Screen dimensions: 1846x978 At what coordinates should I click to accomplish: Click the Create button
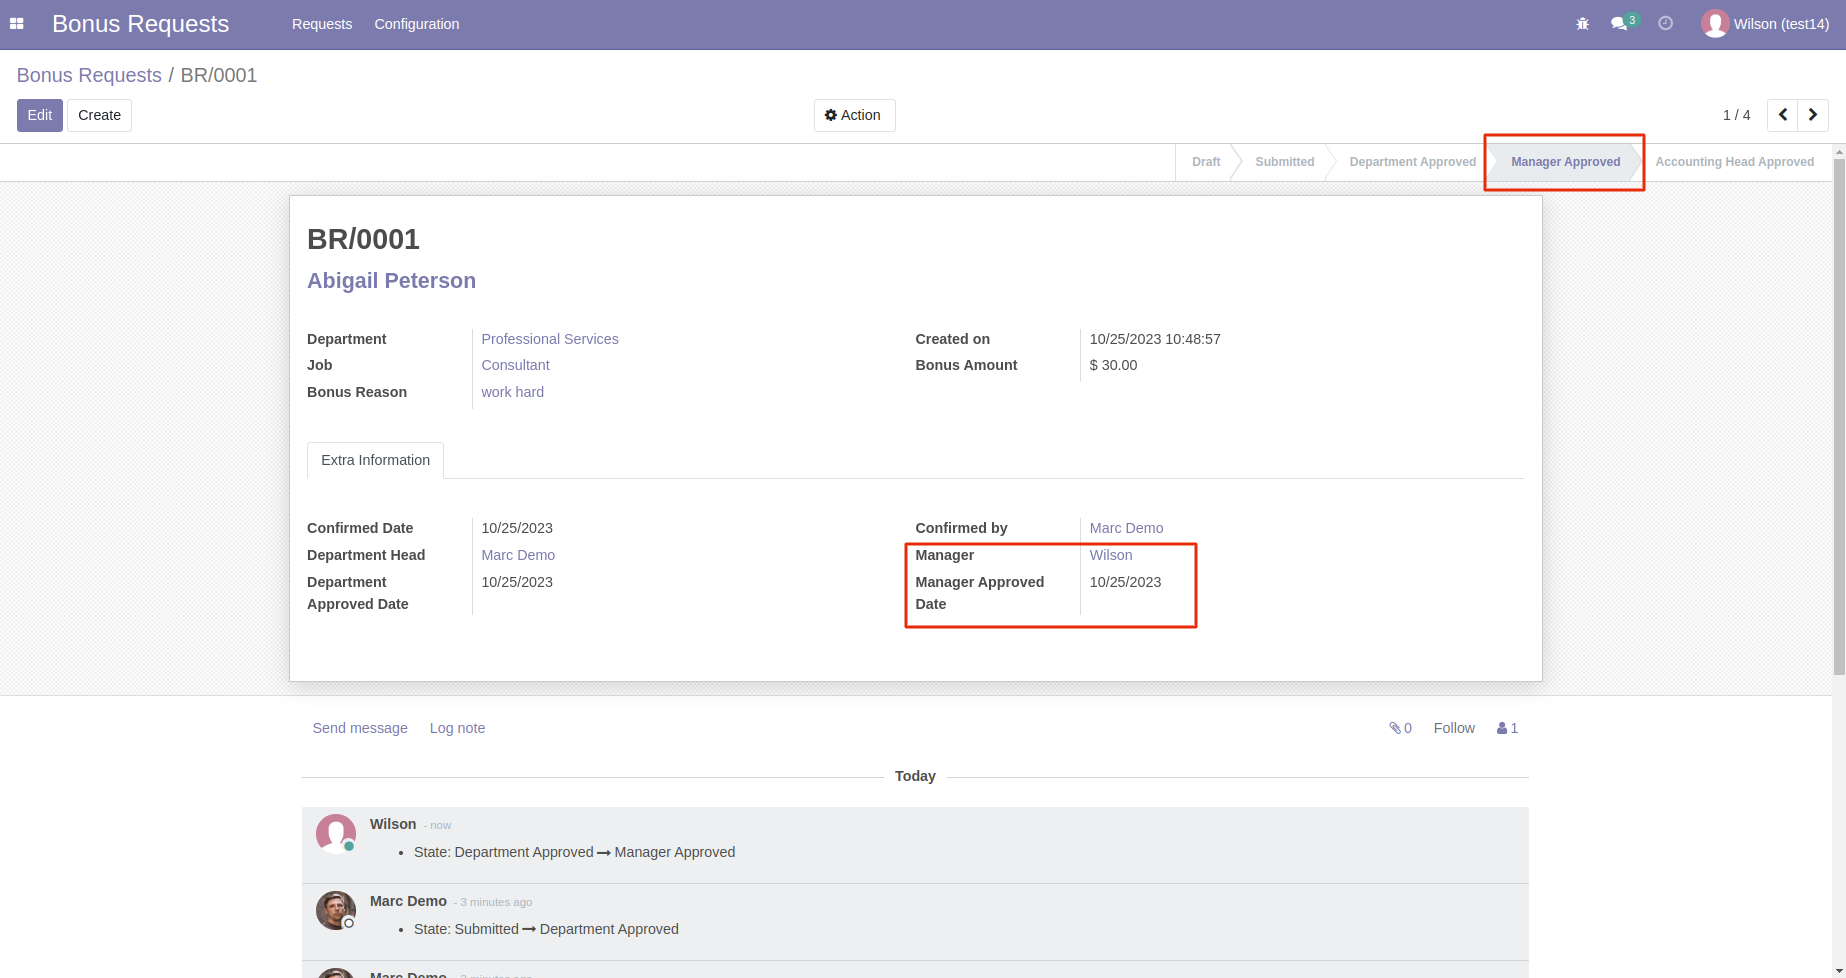coord(100,115)
